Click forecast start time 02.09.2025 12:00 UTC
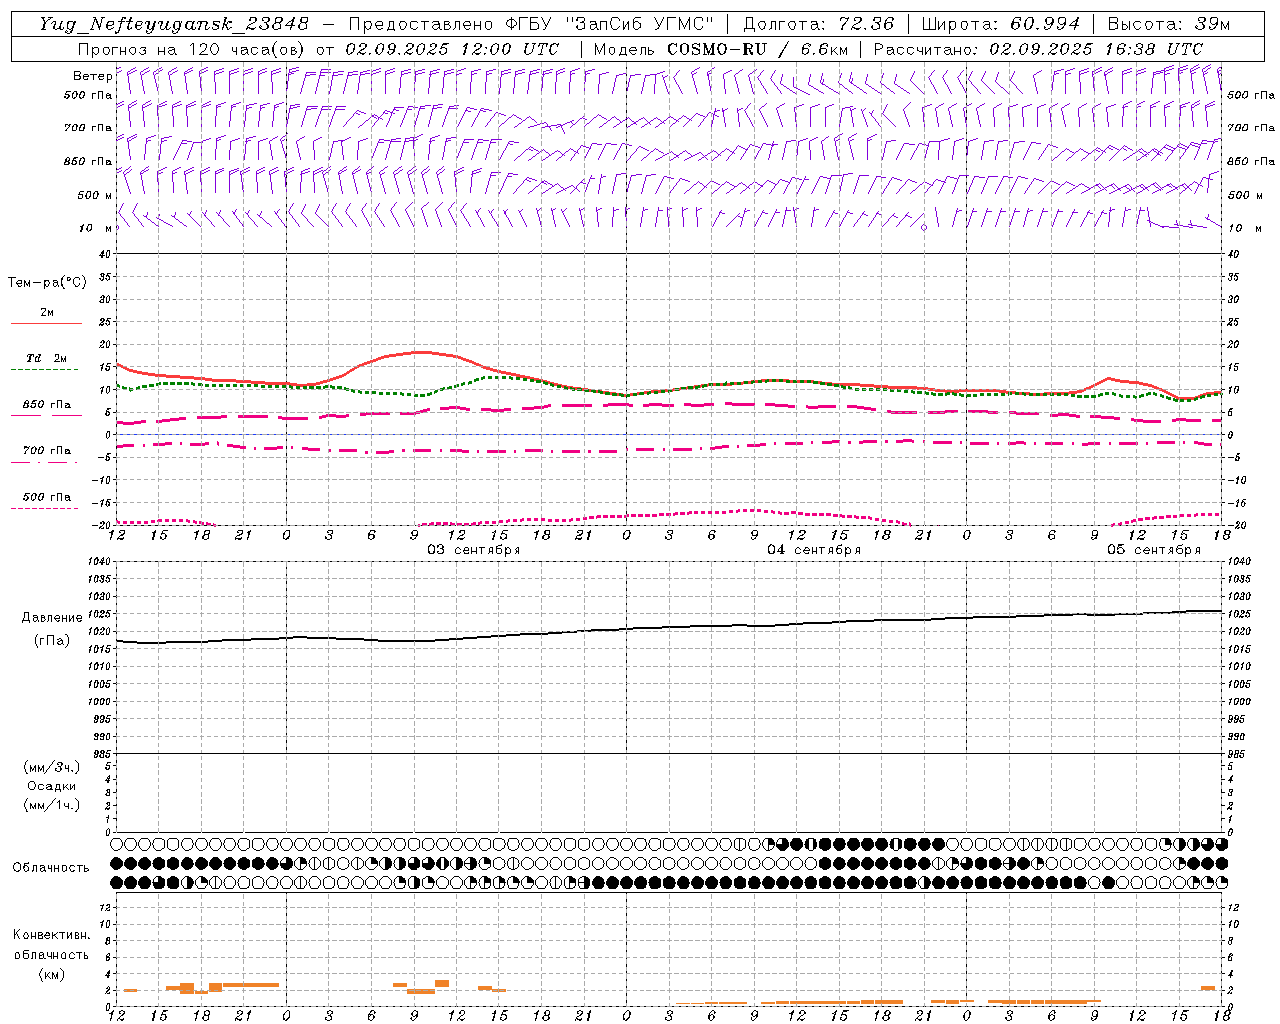This screenshot has width=1280, height=1024. [x=452, y=49]
